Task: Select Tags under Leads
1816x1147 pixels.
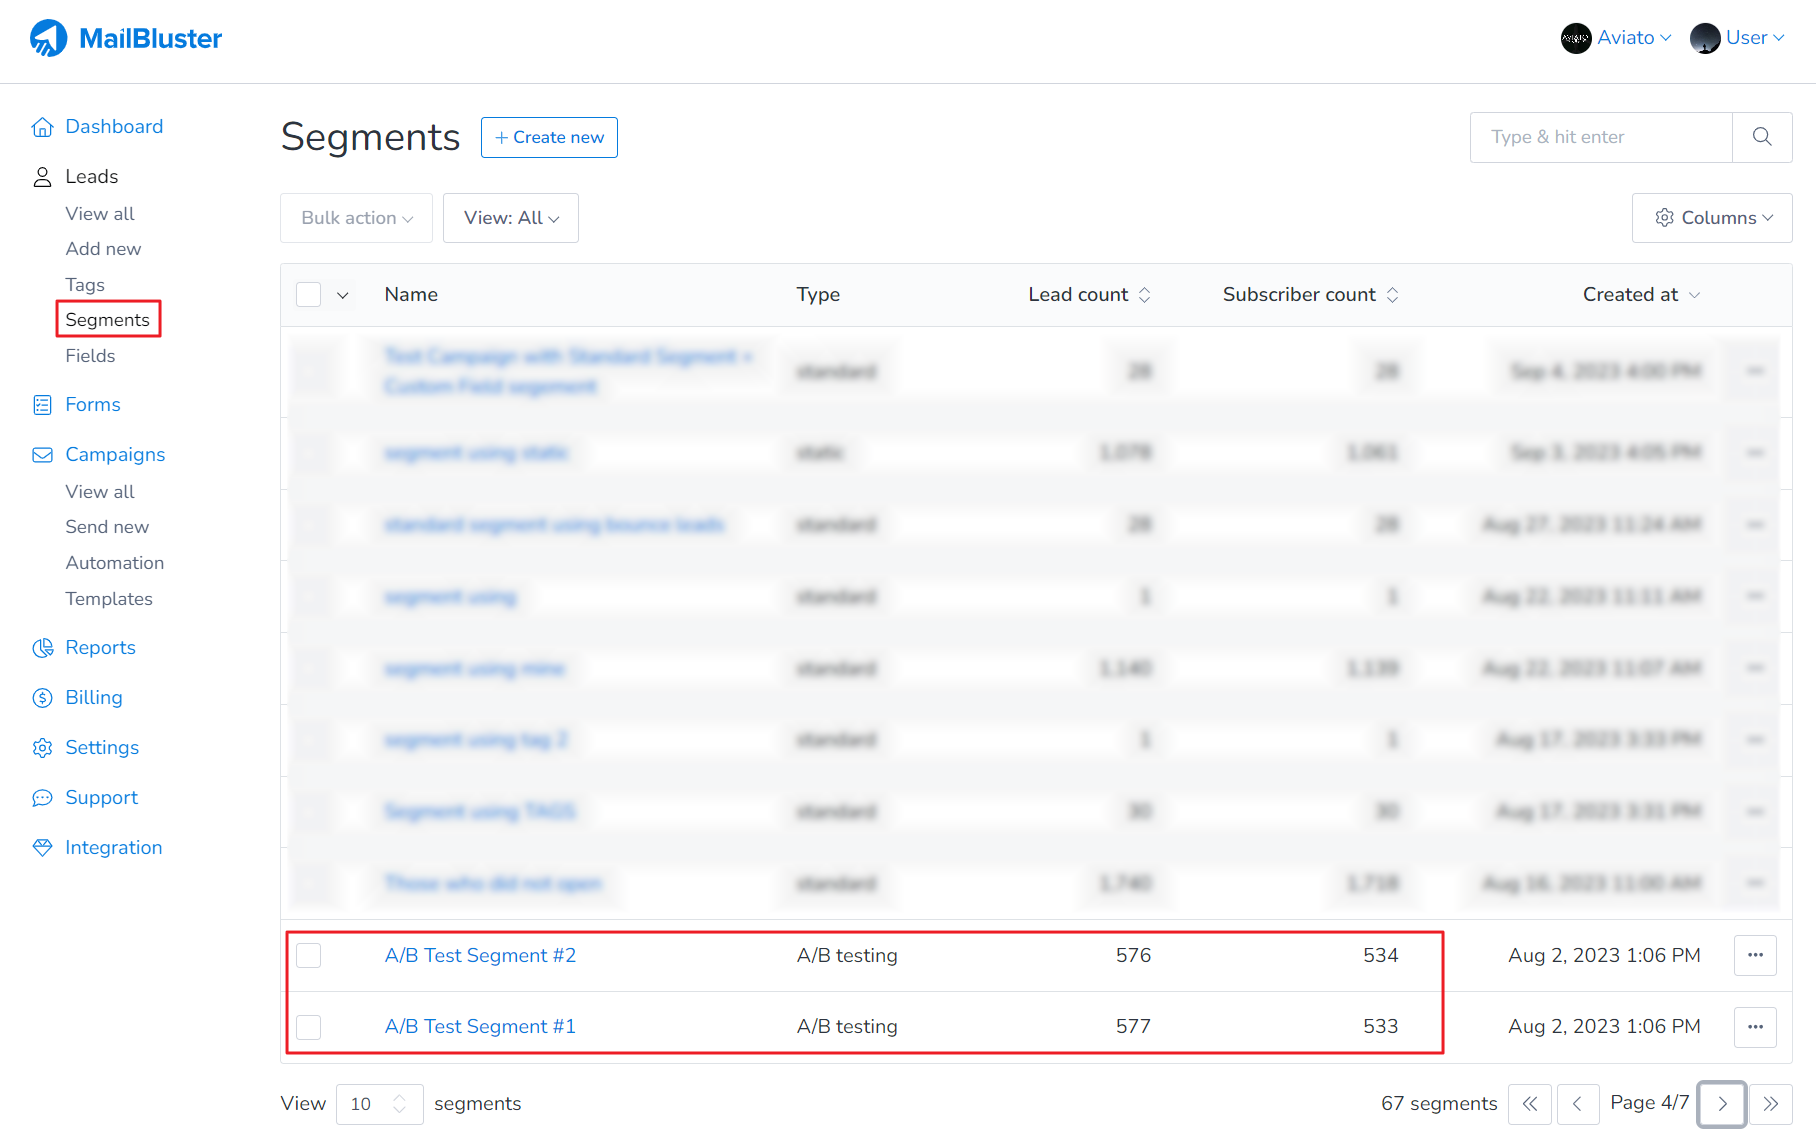Action: click(85, 285)
